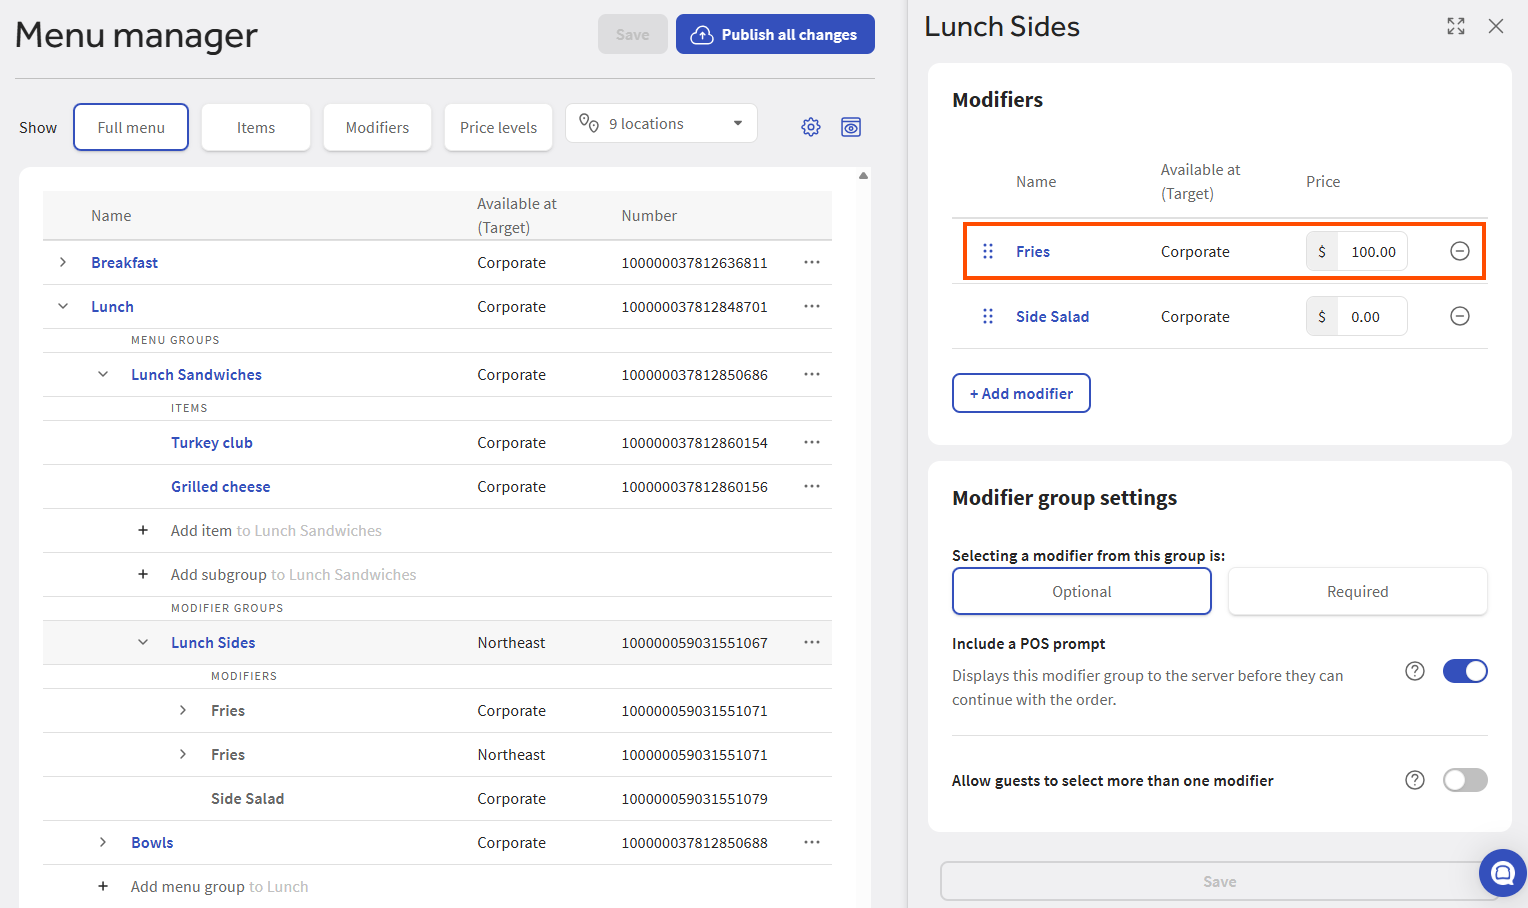Switch to the Modifiers view tab

pos(377,128)
